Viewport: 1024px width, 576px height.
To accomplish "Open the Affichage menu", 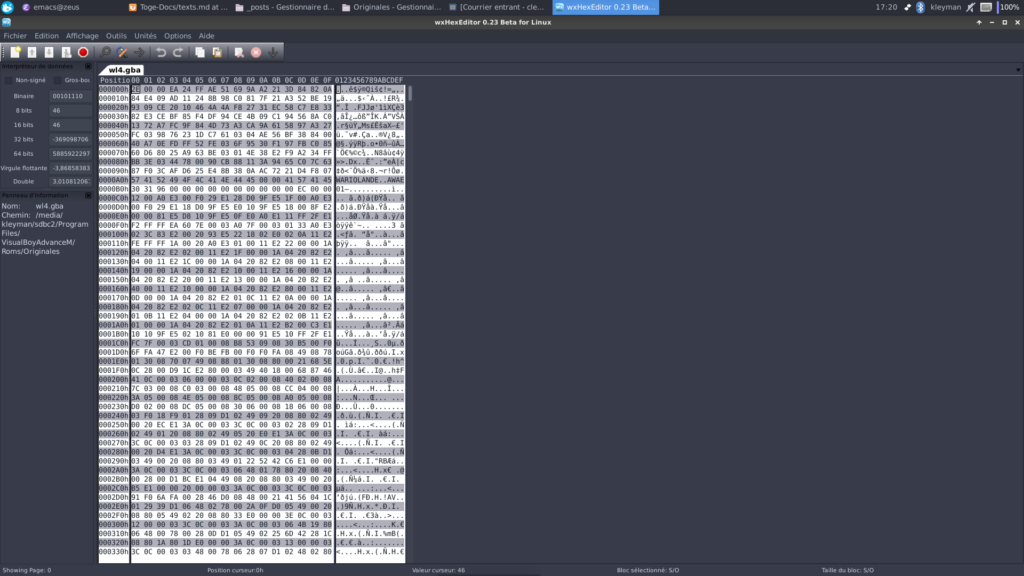I will (x=82, y=36).
